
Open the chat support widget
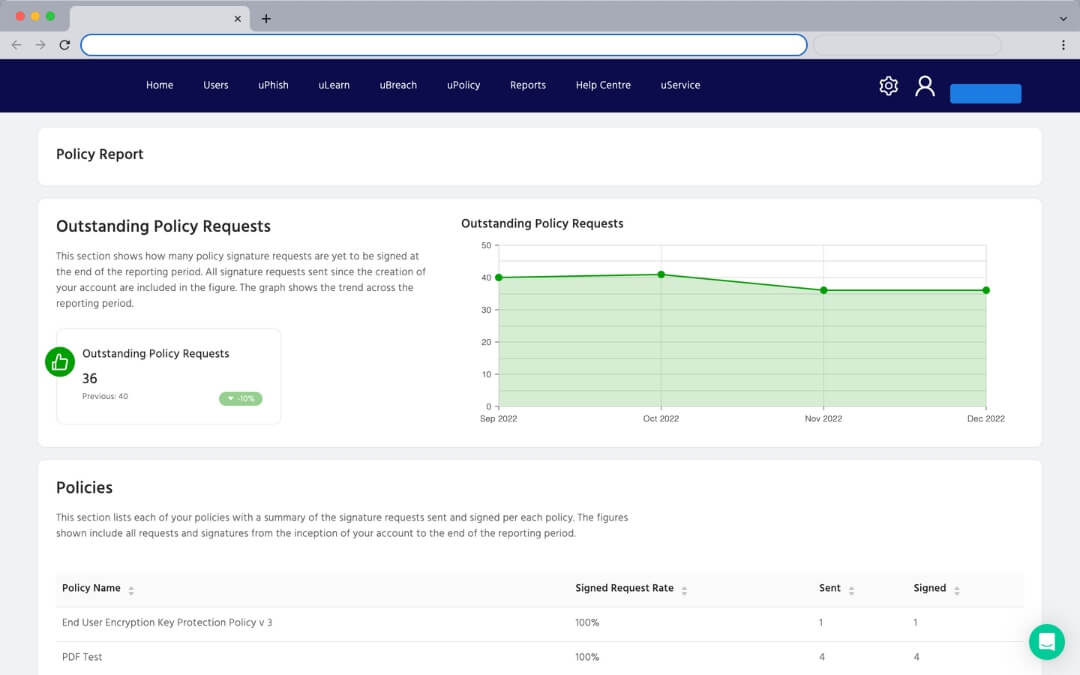(1046, 642)
